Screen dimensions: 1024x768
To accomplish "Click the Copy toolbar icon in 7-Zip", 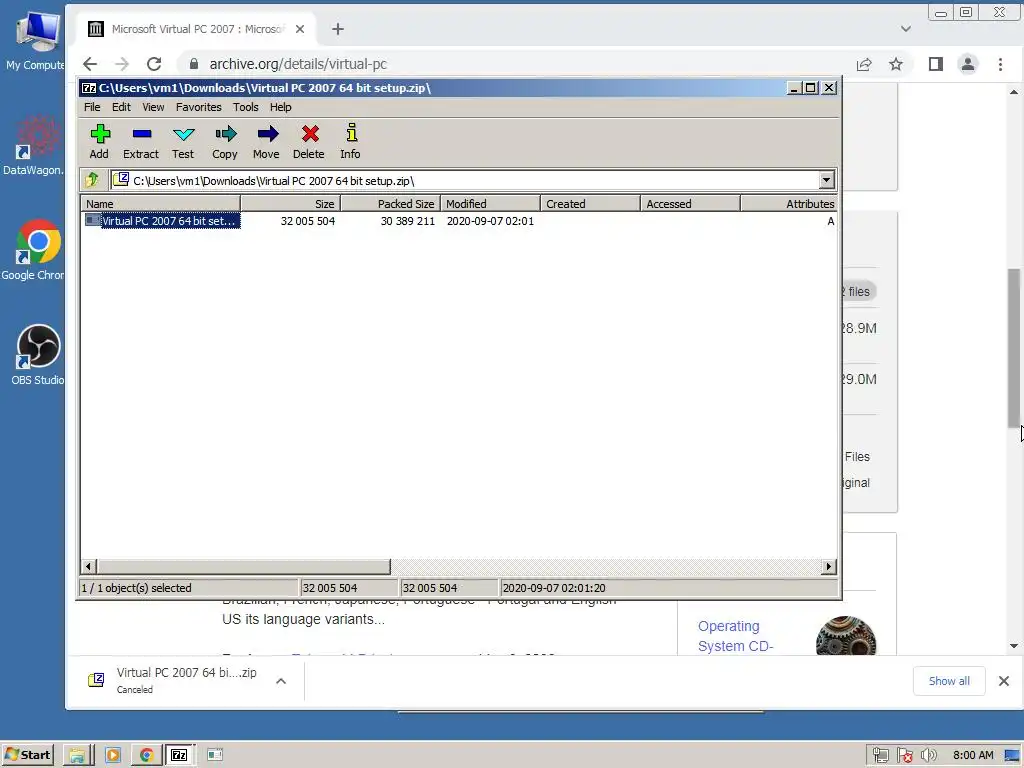I will coord(225,141).
